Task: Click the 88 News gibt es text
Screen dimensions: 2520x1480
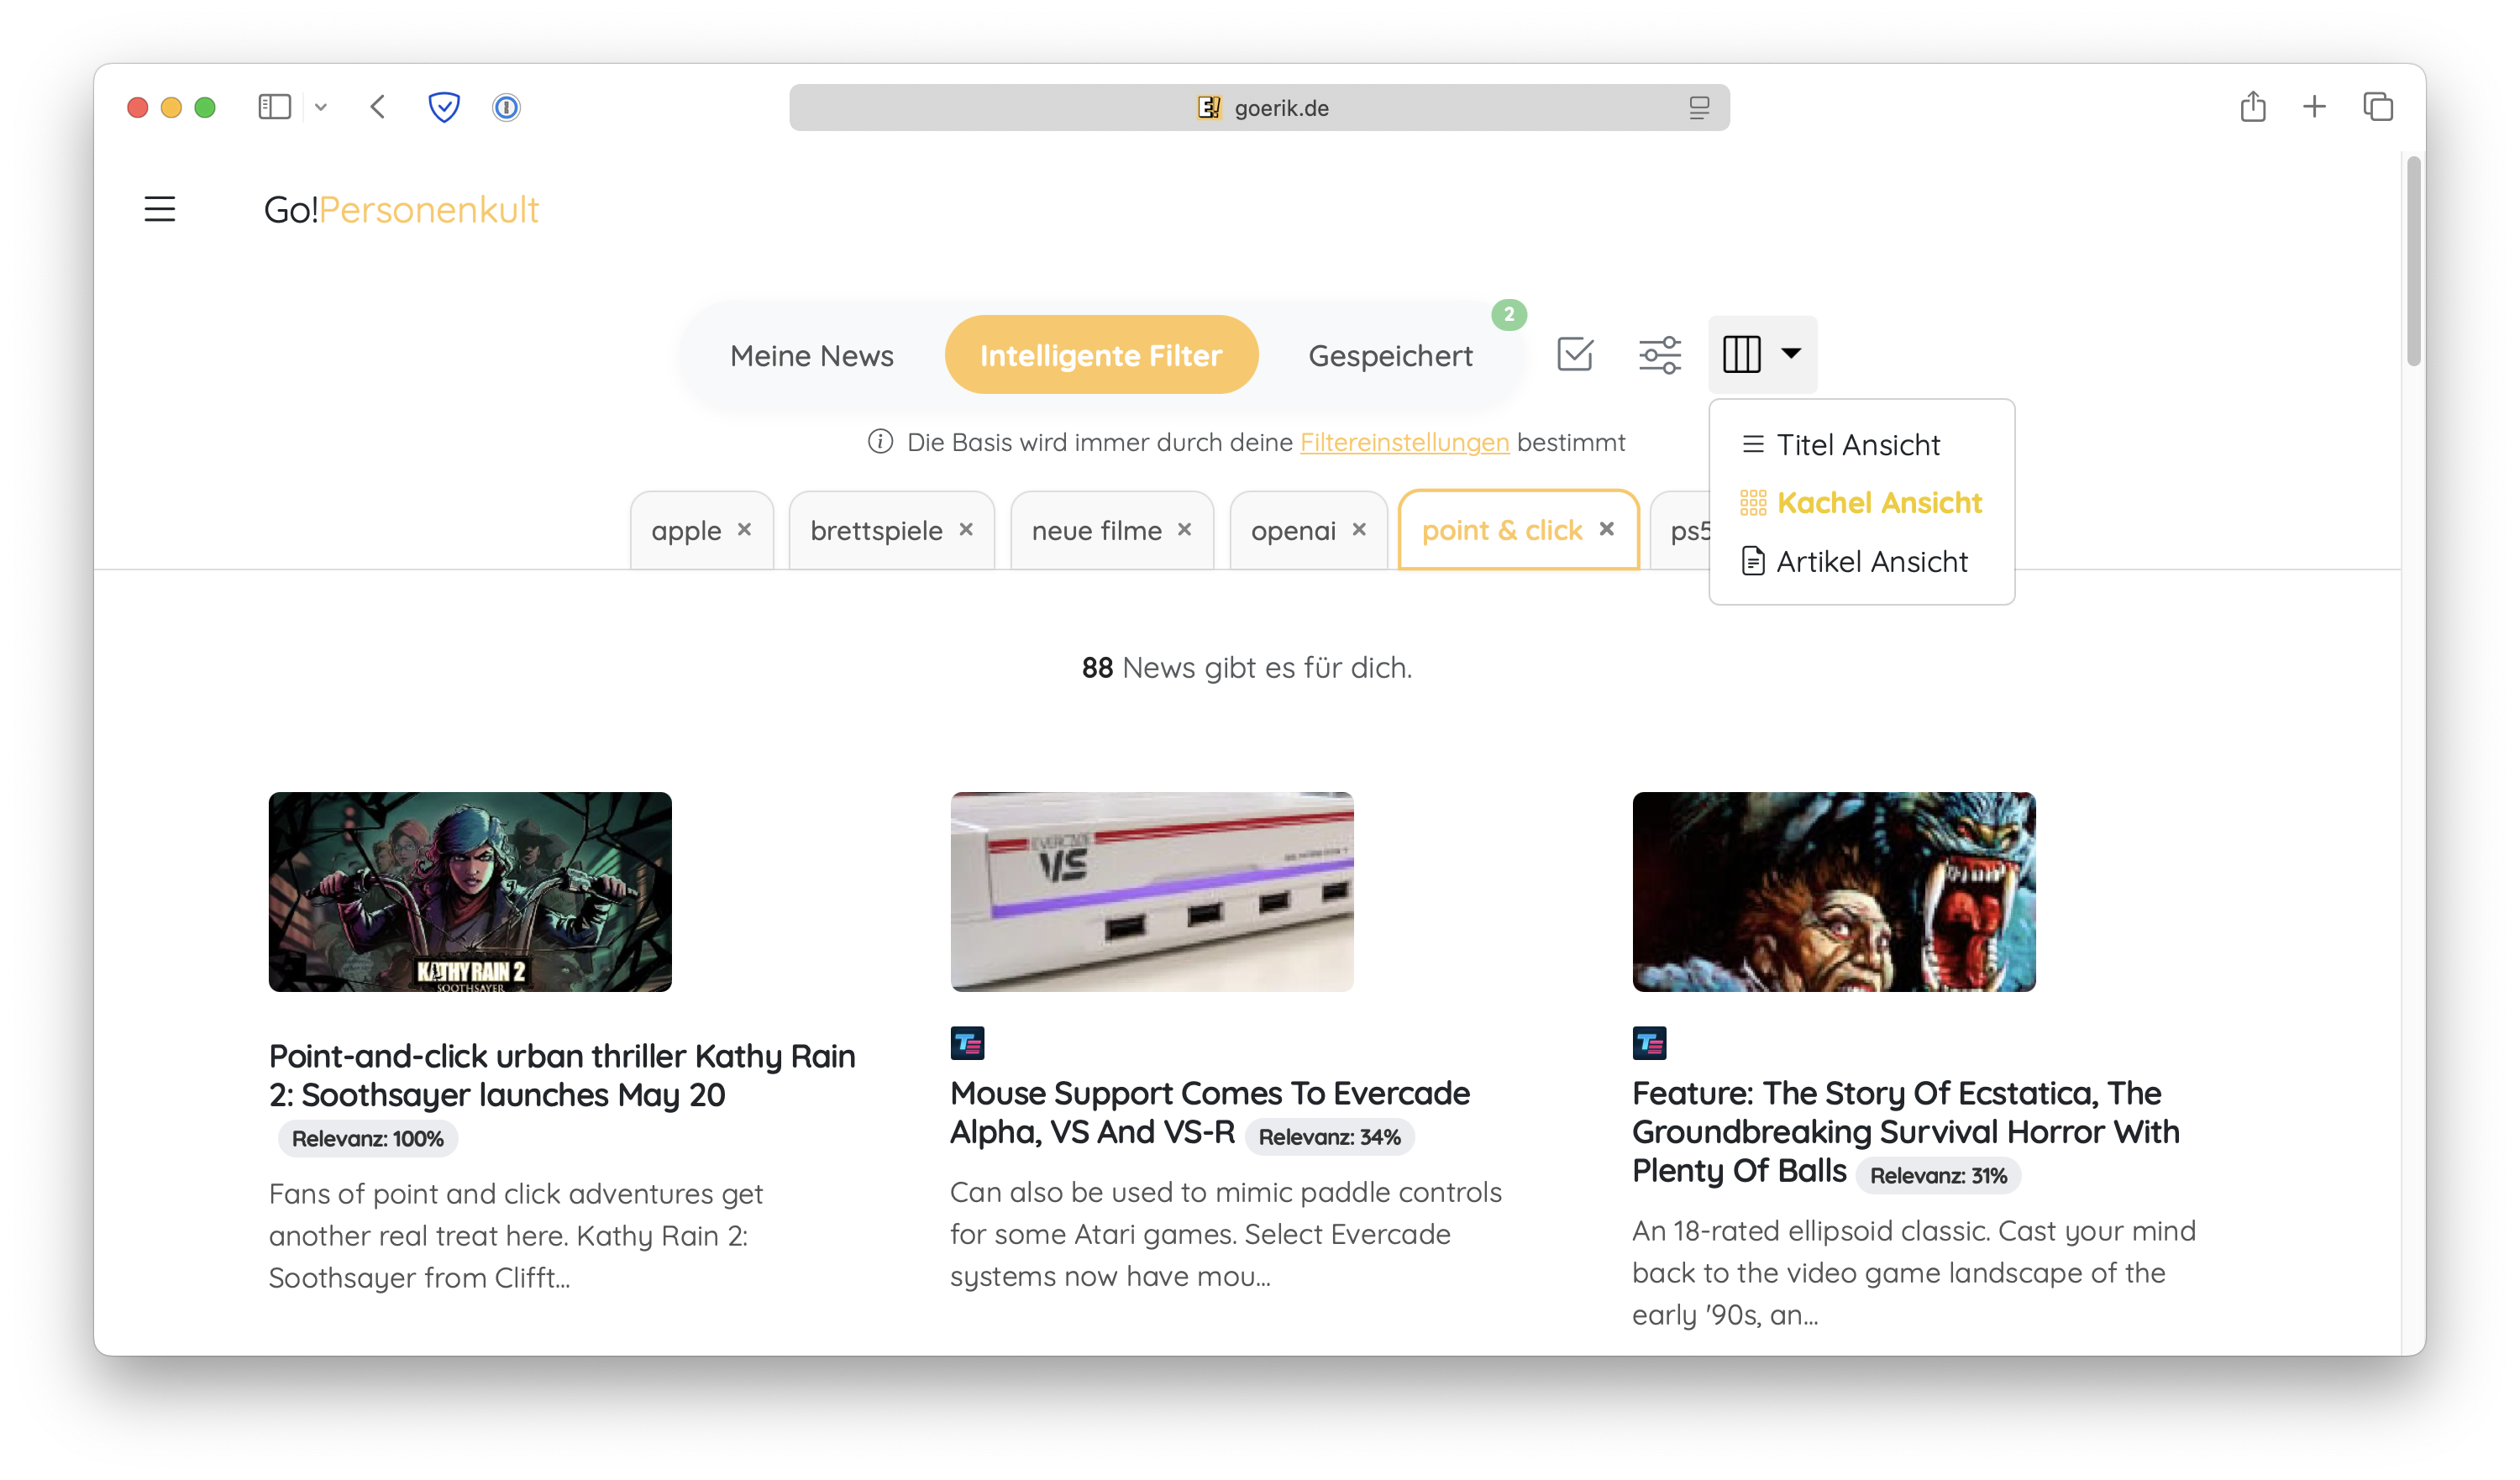Action: (1246, 667)
